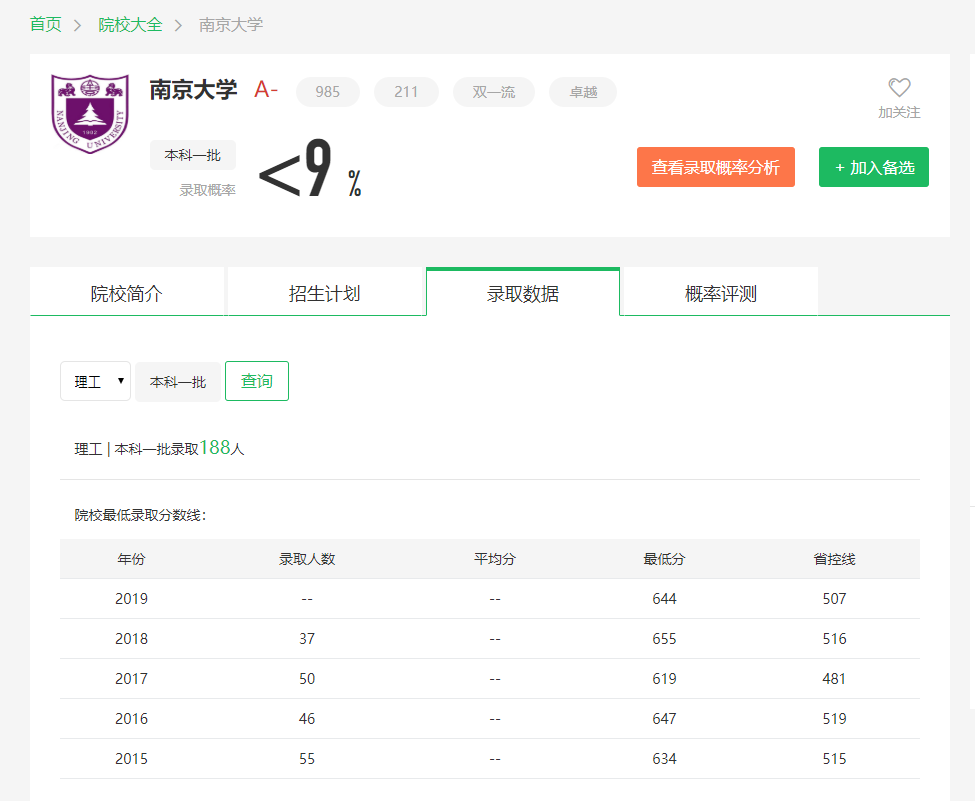
Task: Click the 本科一批 badge beside the admission probability
Action: [193, 155]
